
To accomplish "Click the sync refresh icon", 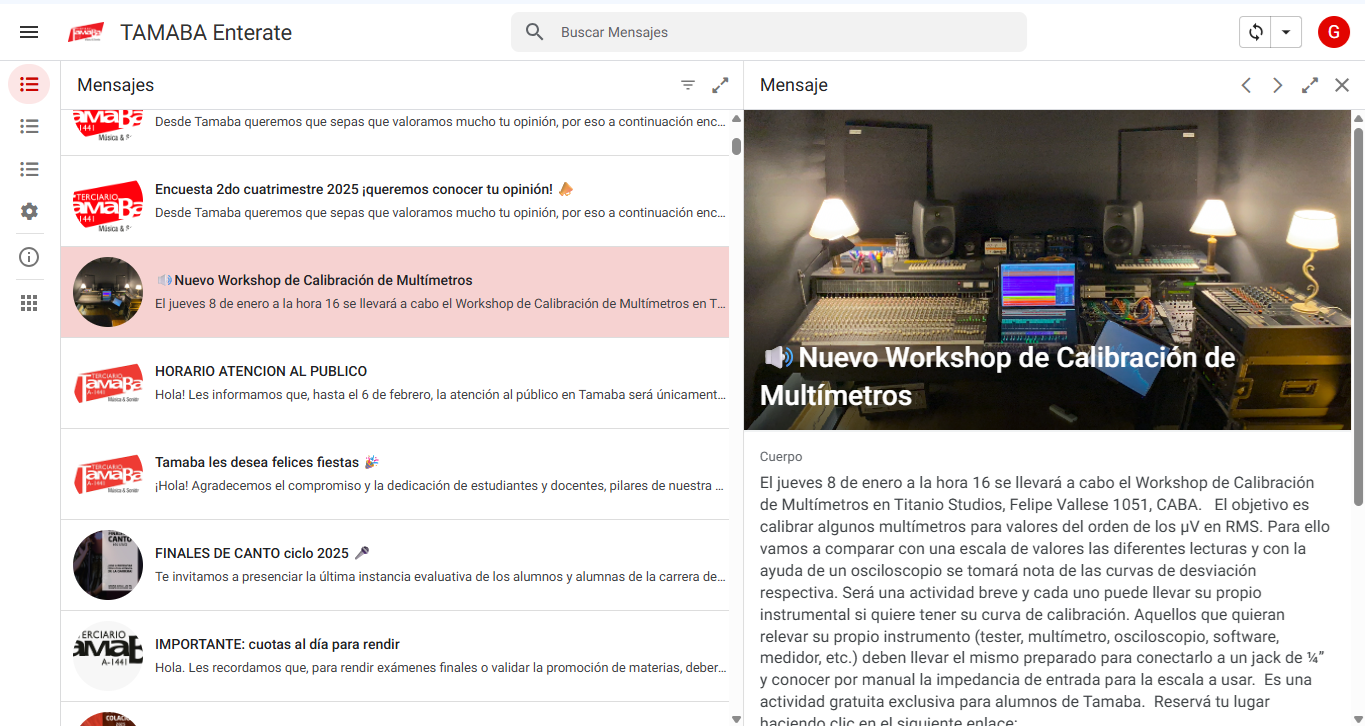I will (1255, 32).
